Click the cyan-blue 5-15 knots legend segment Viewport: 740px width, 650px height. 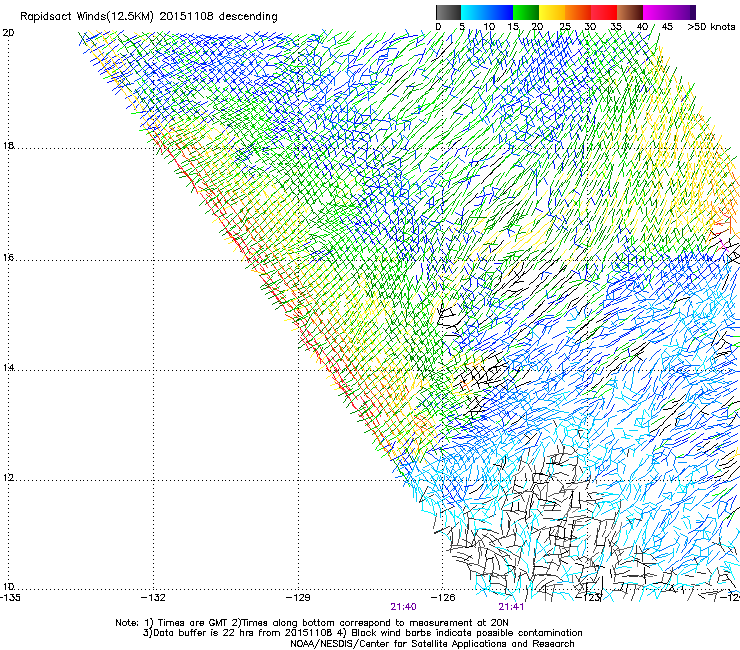487,12
